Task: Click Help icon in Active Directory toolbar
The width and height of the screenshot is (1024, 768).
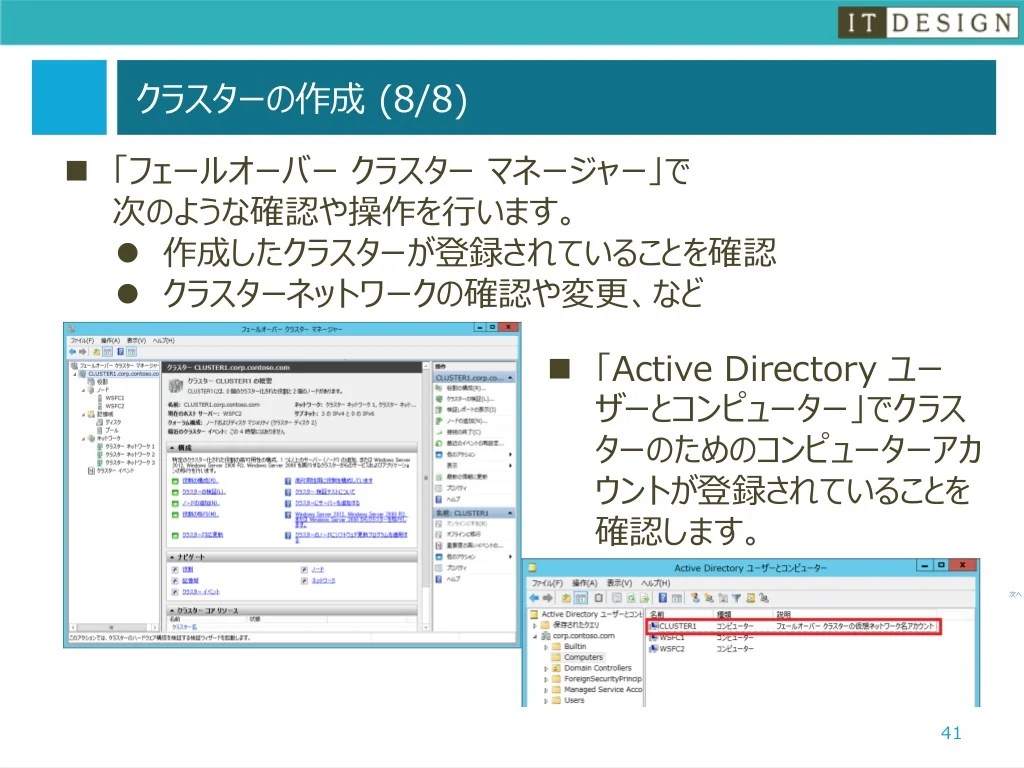Action: tap(662, 598)
